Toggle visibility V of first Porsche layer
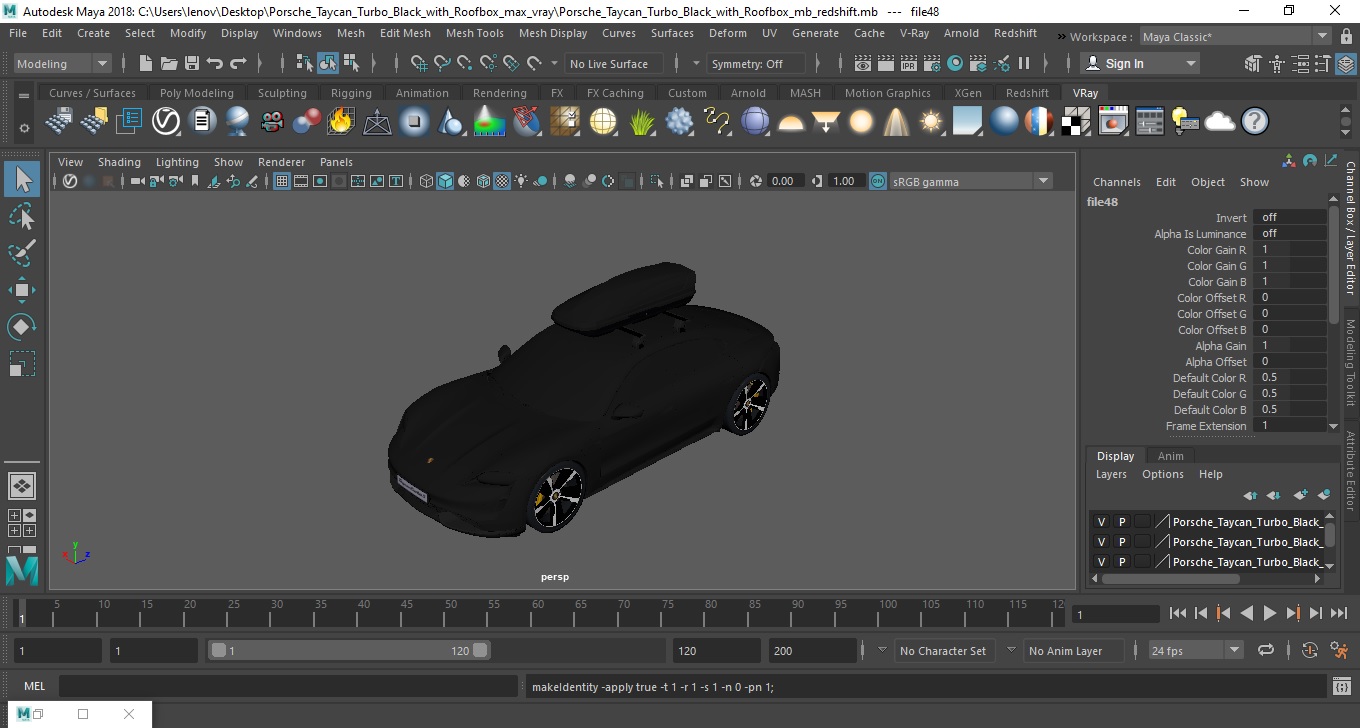Viewport: 1360px width, 728px height. (x=1101, y=522)
